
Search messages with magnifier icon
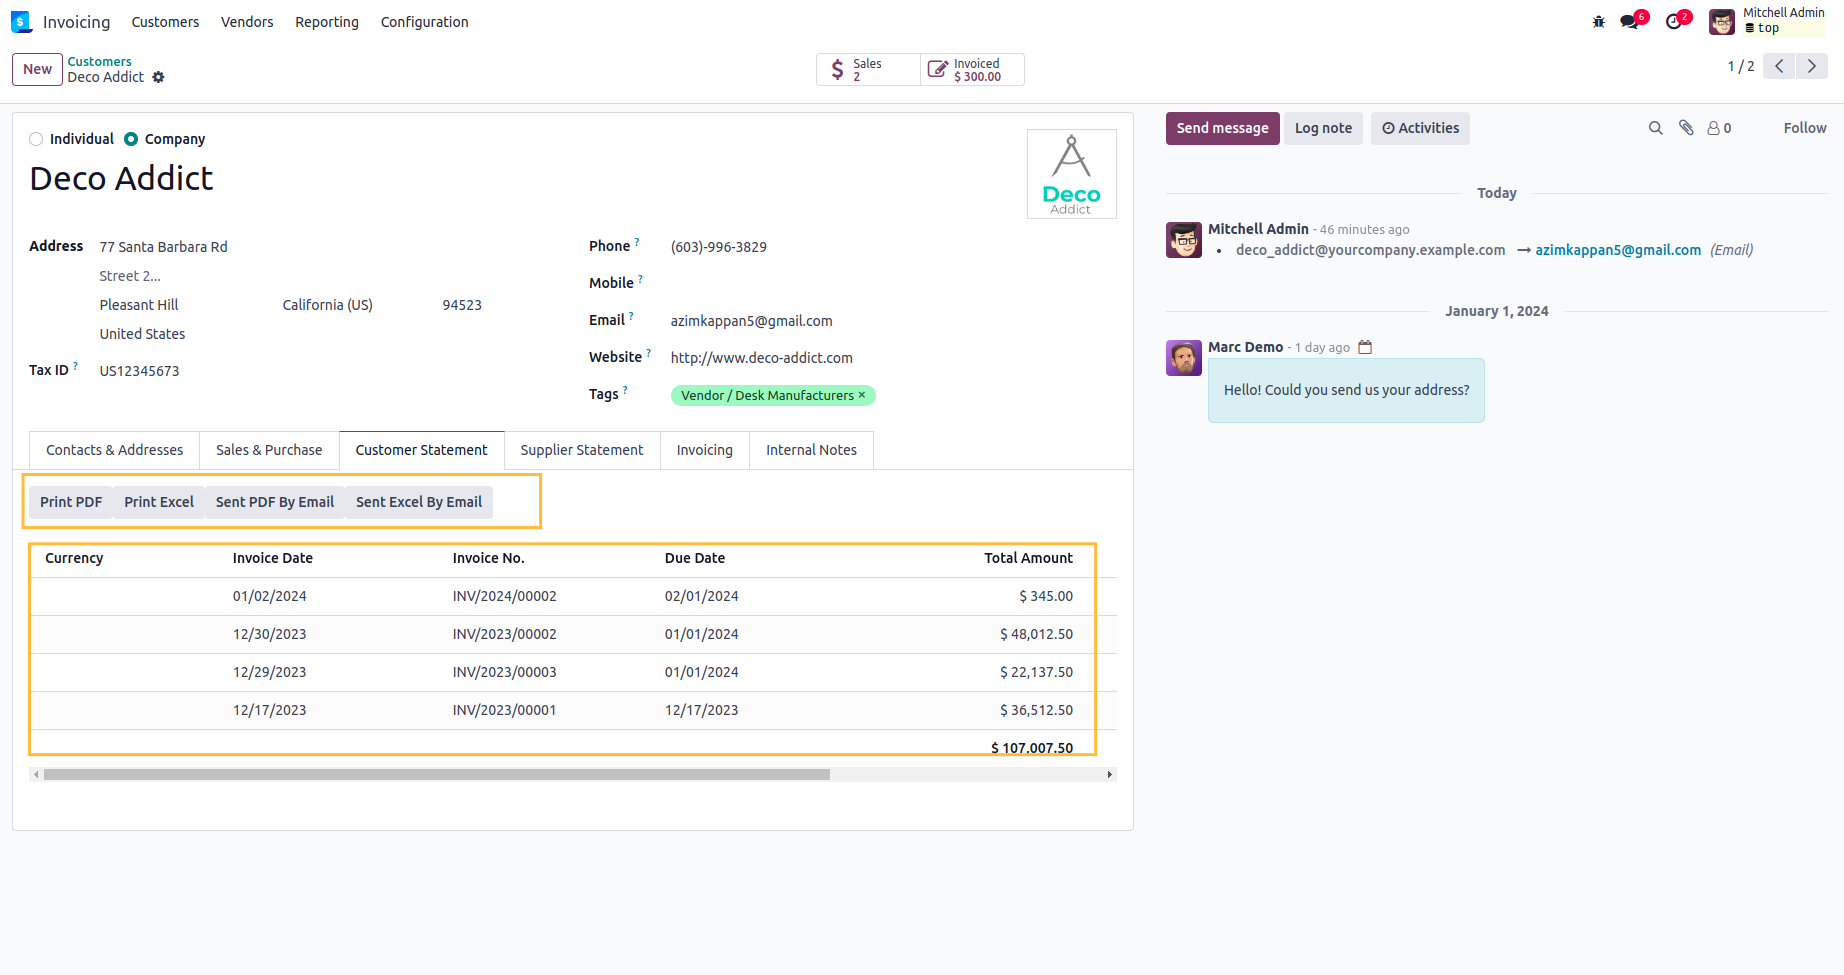point(1656,128)
